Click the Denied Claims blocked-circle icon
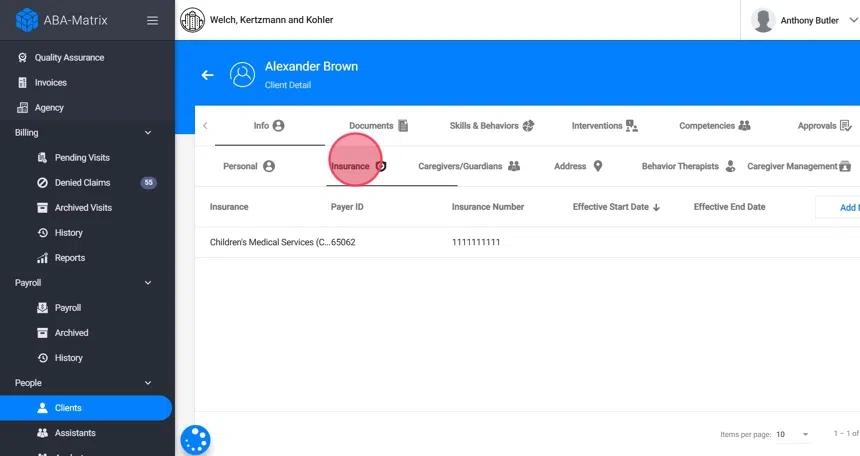This screenshot has width=860, height=456. [x=42, y=183]
